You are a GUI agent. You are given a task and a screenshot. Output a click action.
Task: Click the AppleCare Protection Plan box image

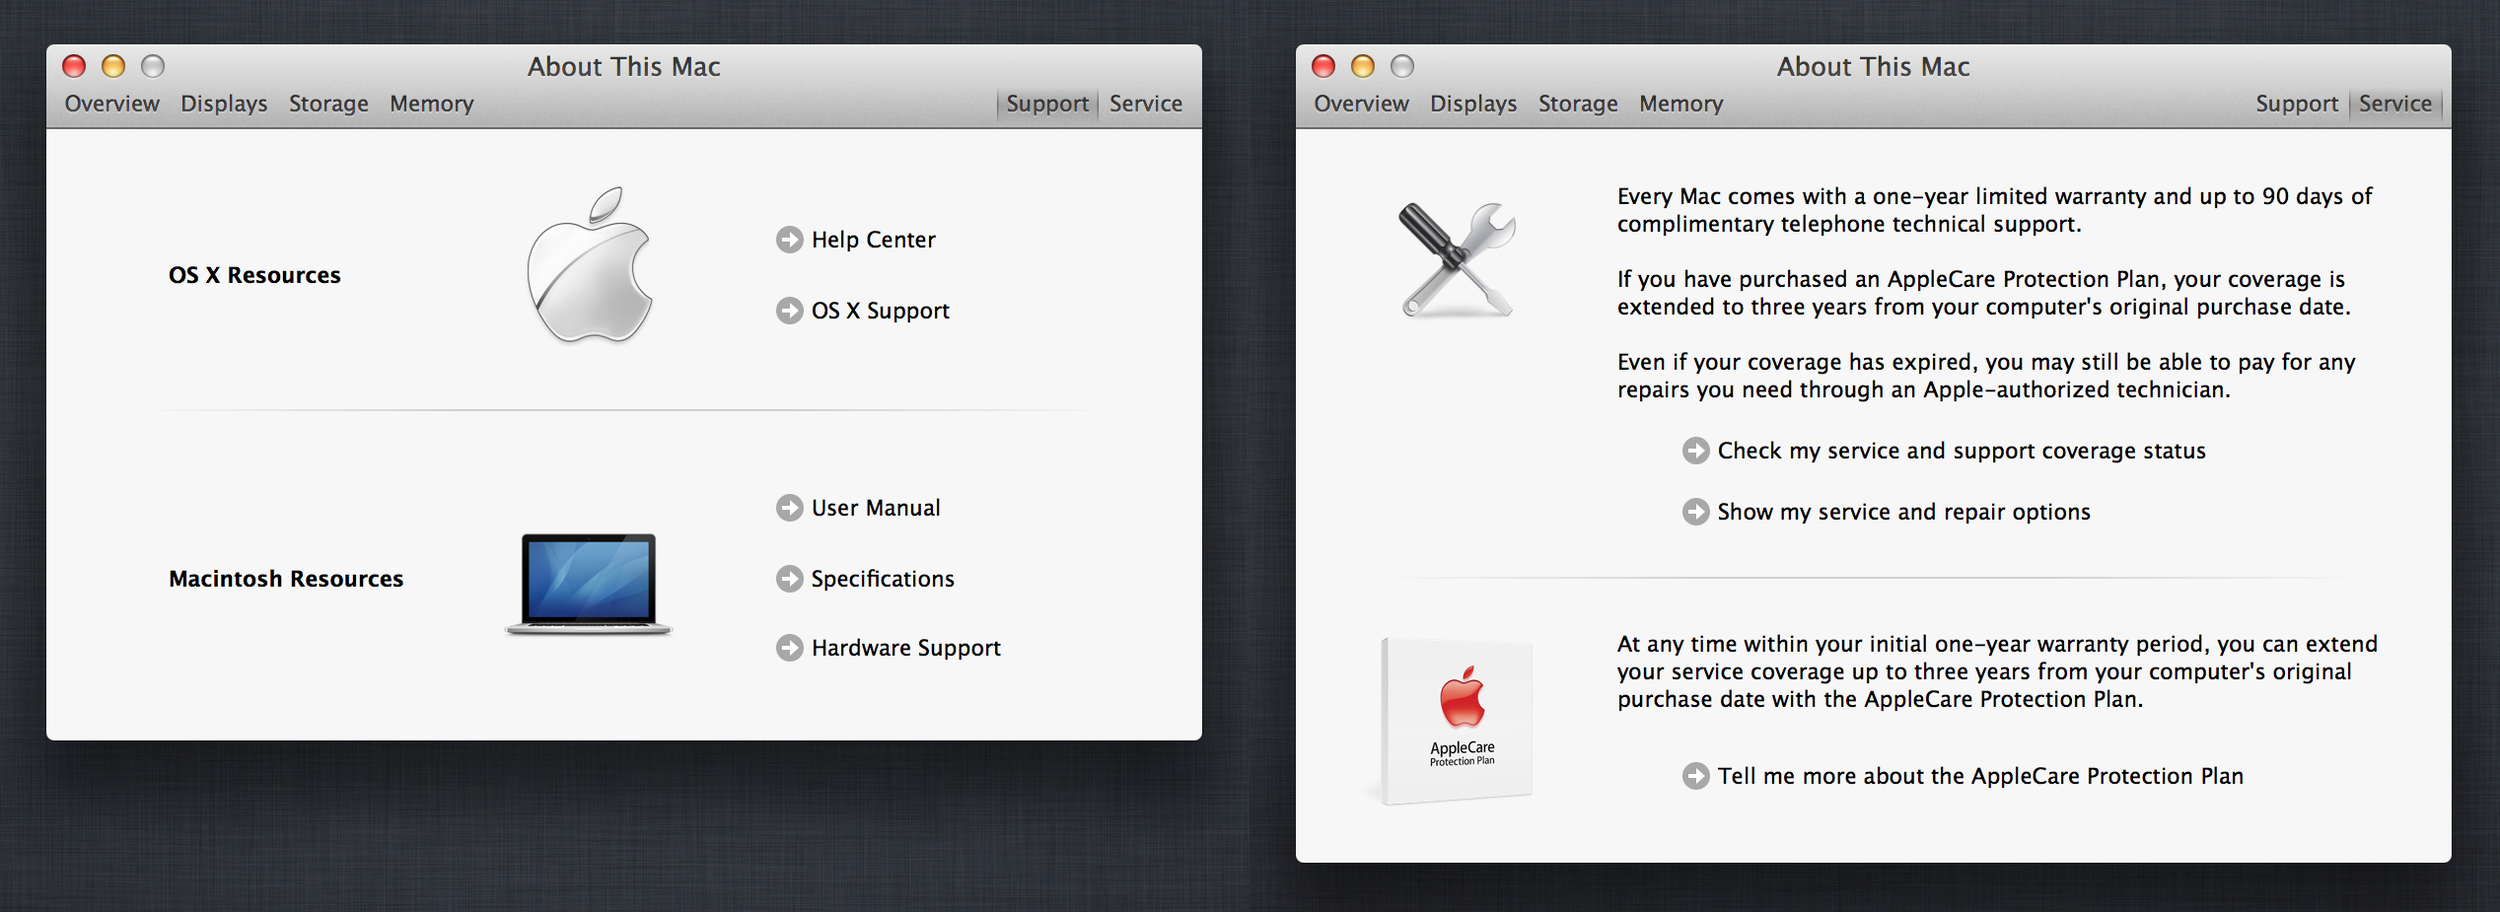tap(1455, 721)
